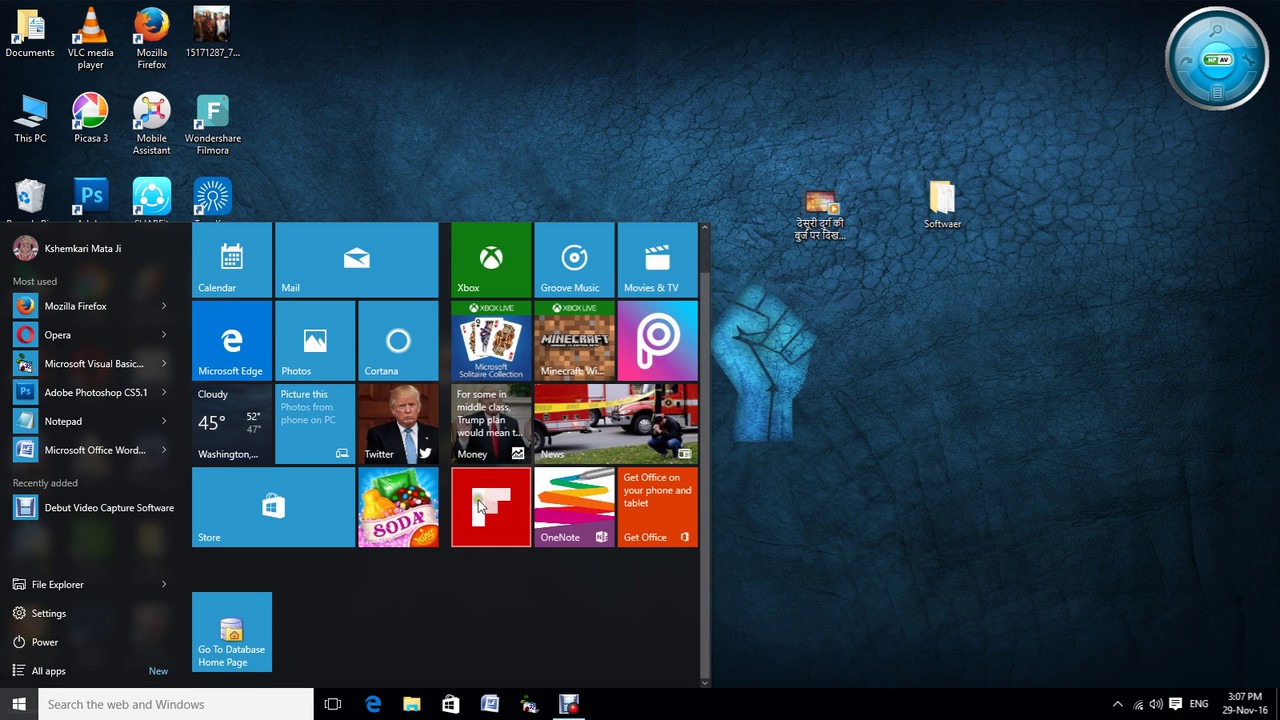Viewport: 1280px width, 720px height.
Task: Open File Explorer from the taskbar
Action: click(x=412, y=704)
